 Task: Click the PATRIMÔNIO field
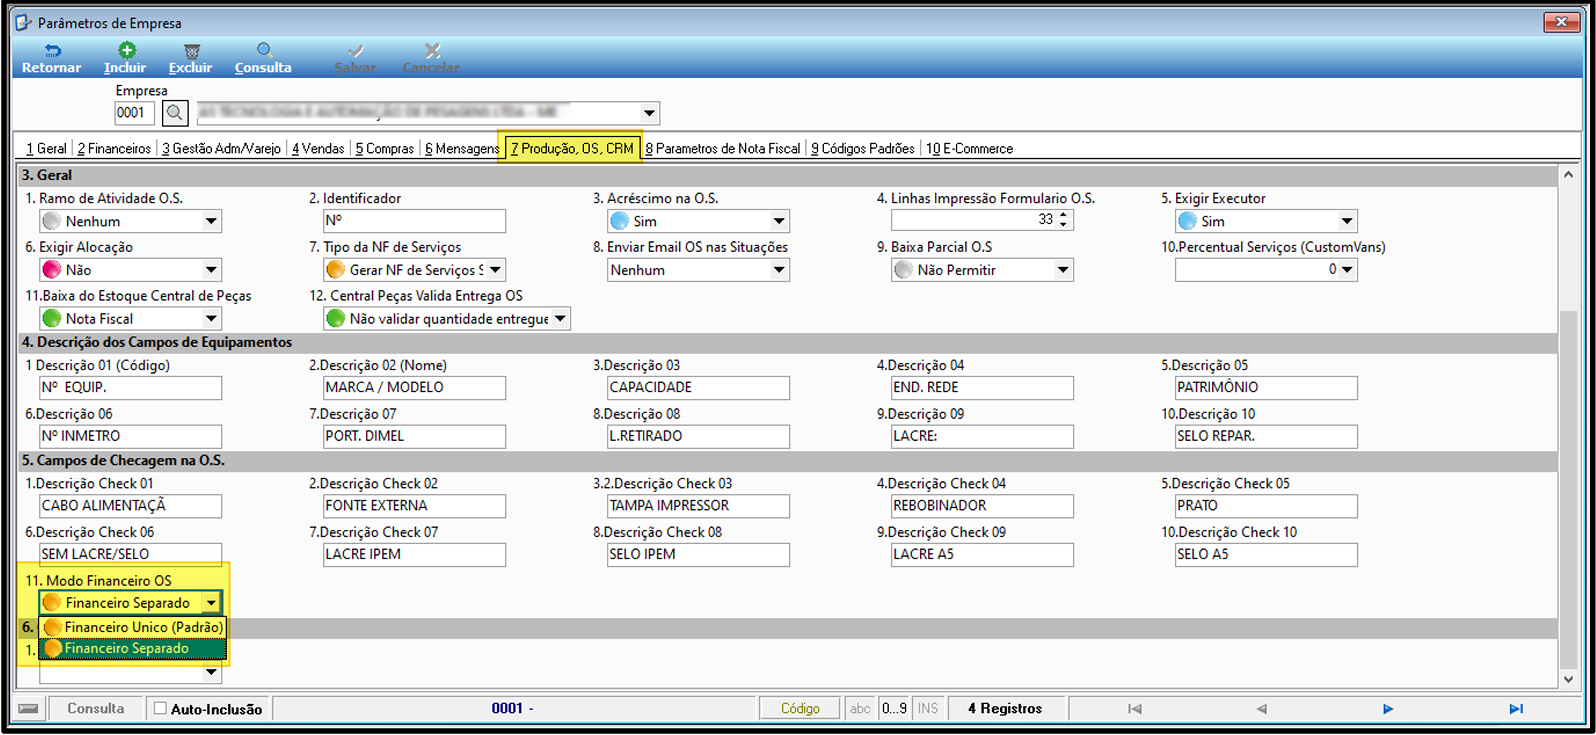point(1266,388)
